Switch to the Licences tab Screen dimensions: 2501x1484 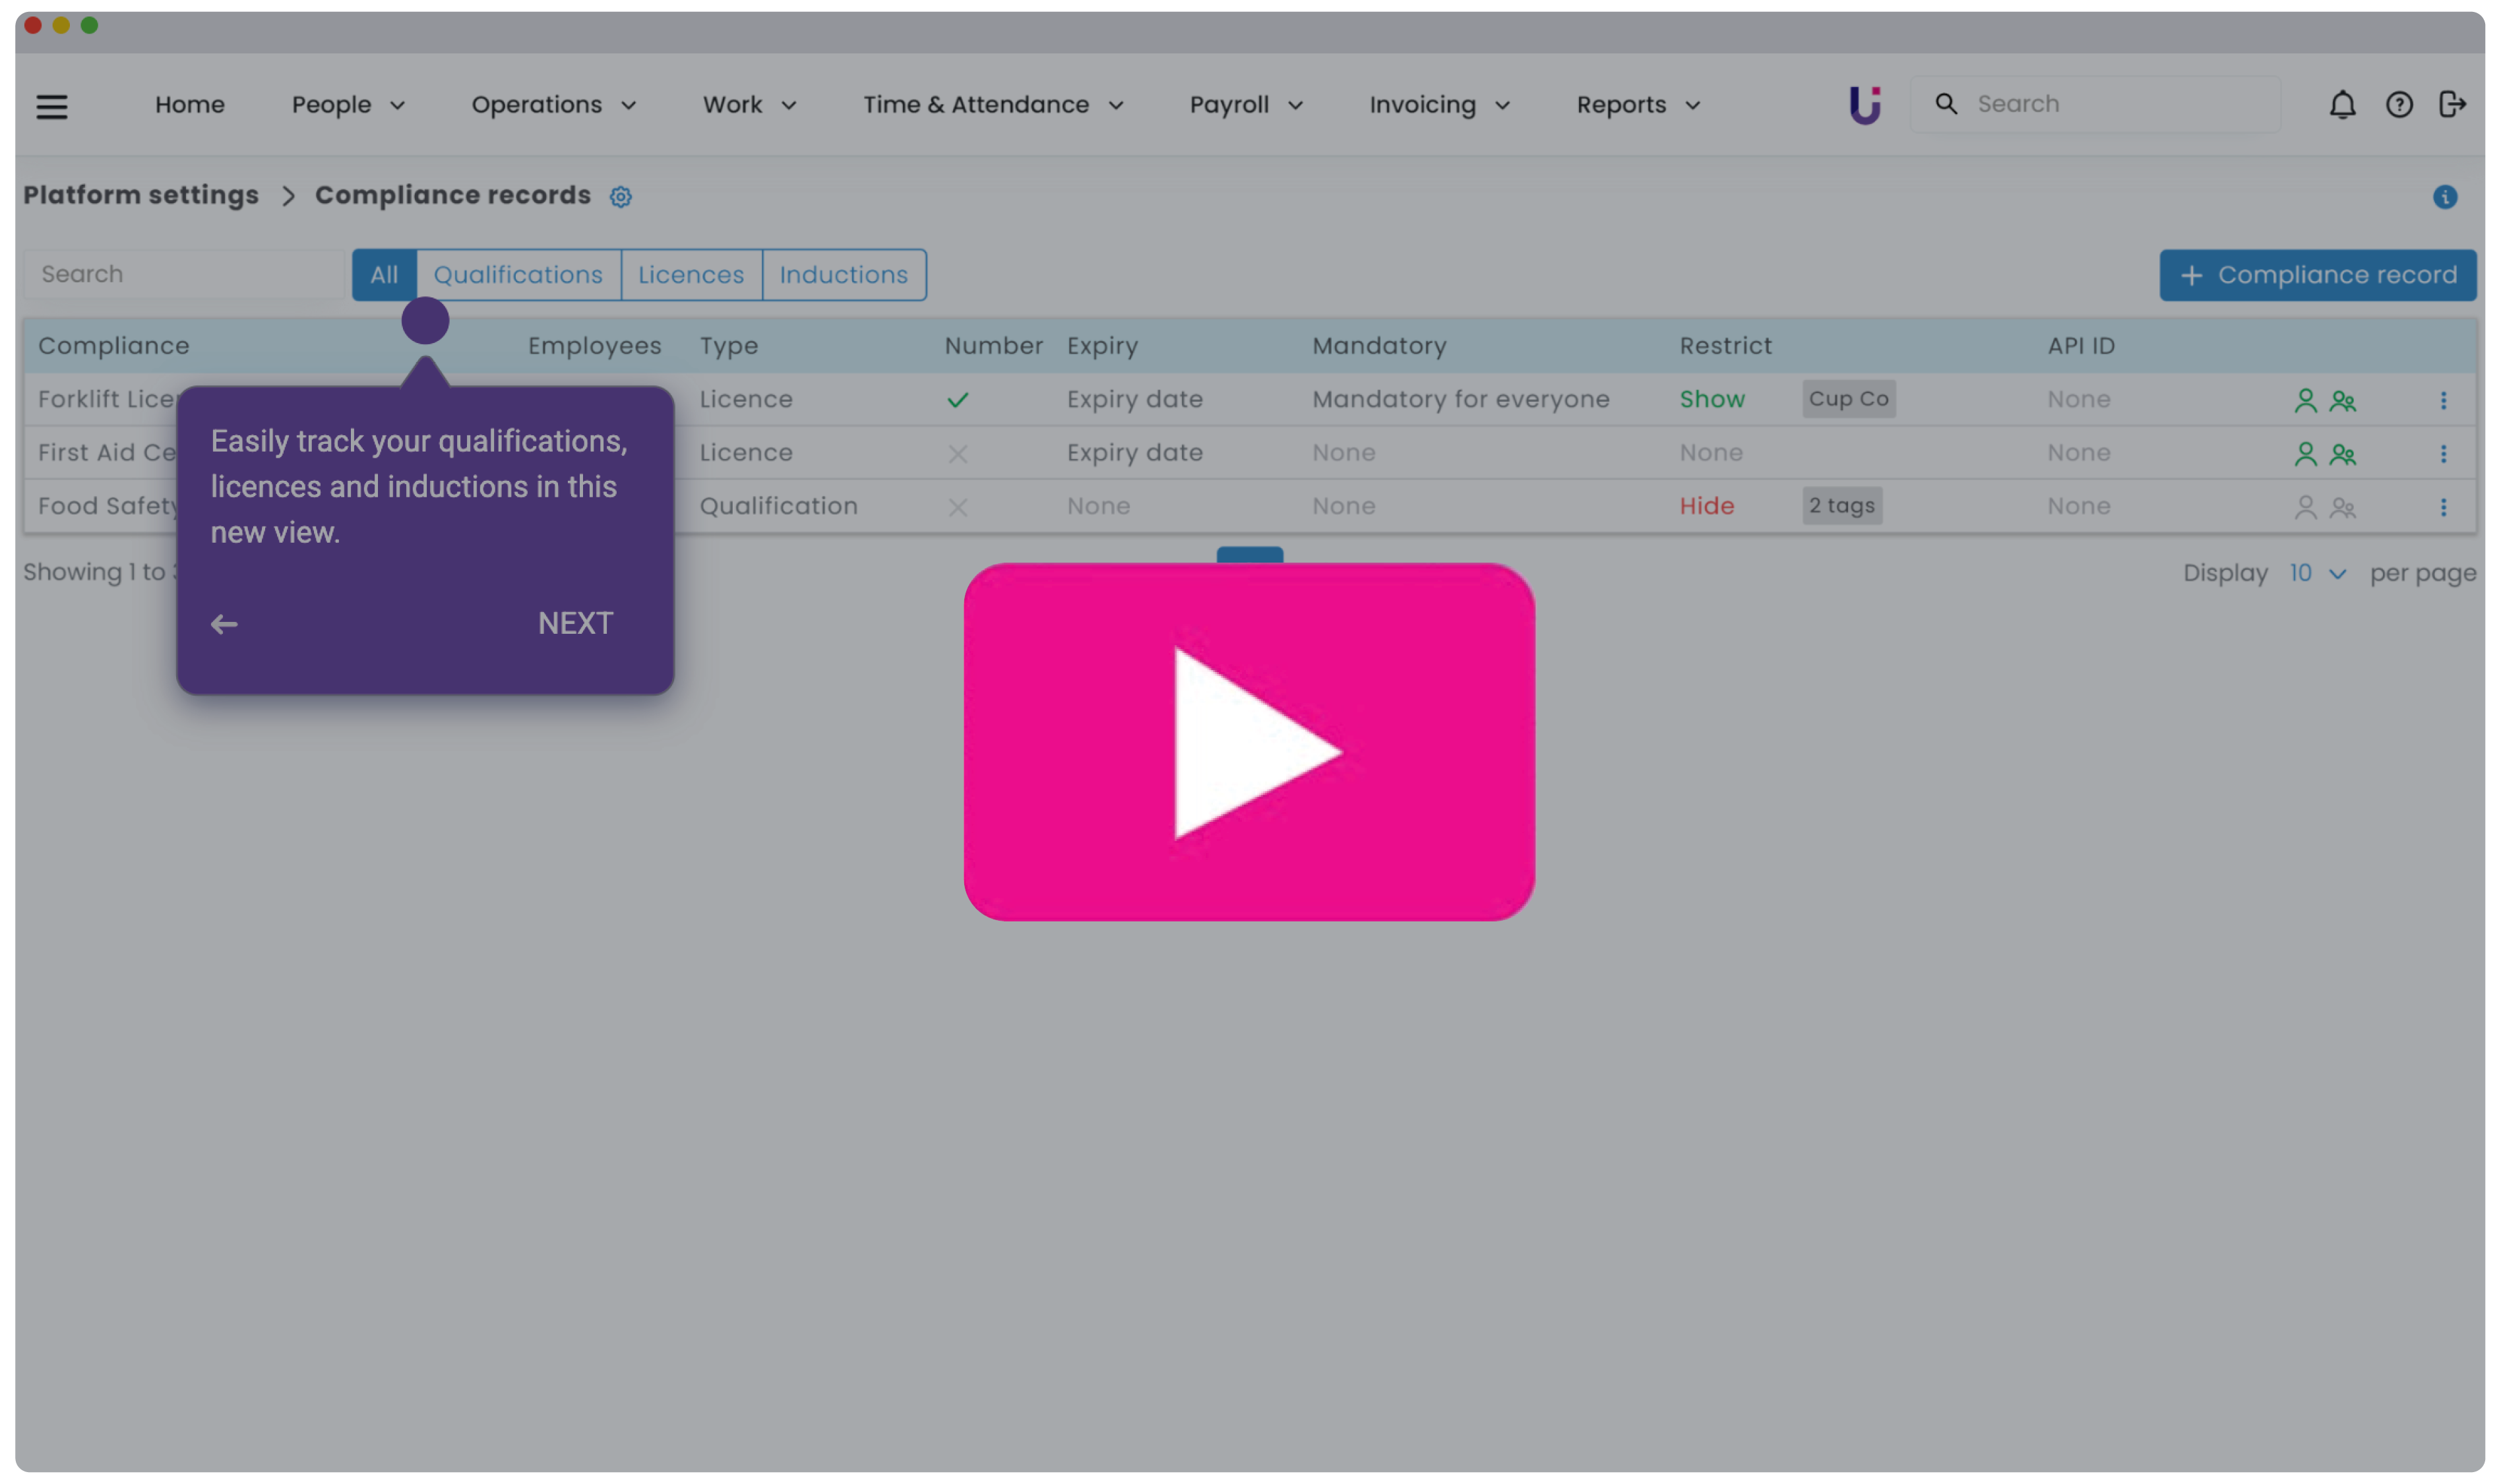tap(691, 275)
